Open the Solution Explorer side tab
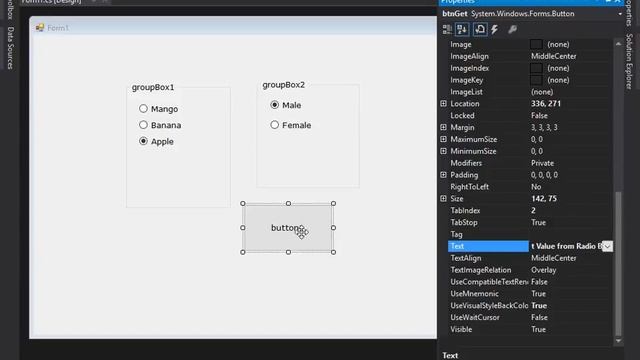640x360 pixels. pos(629,61)
